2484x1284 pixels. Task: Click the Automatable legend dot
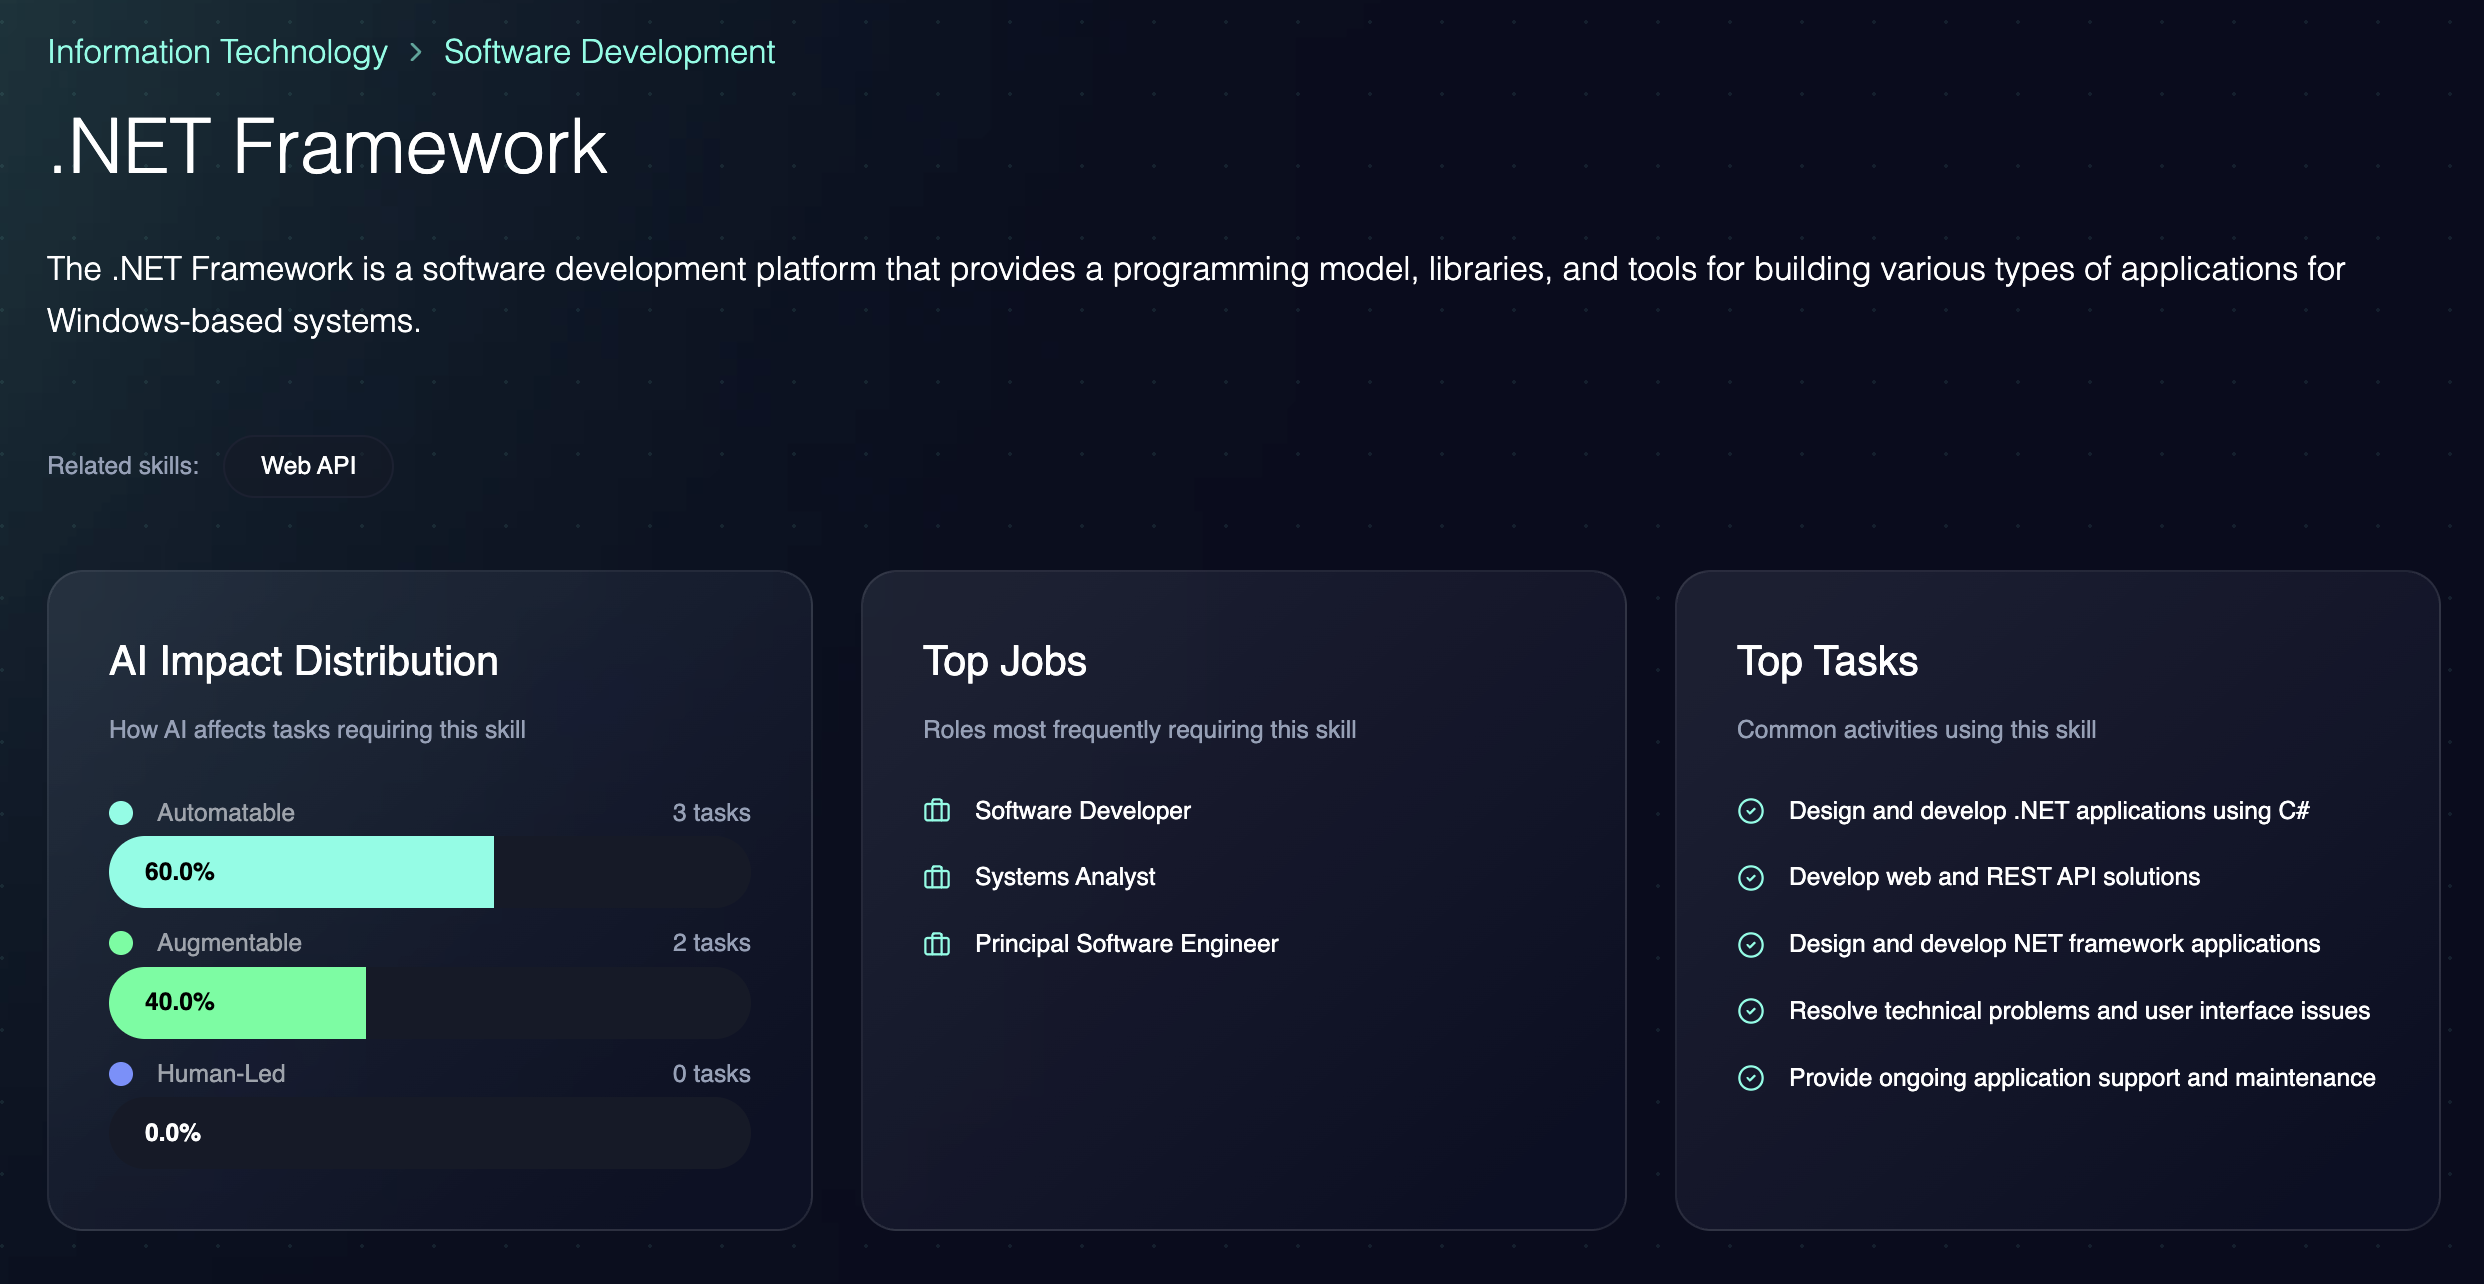(x=121, y=813)
